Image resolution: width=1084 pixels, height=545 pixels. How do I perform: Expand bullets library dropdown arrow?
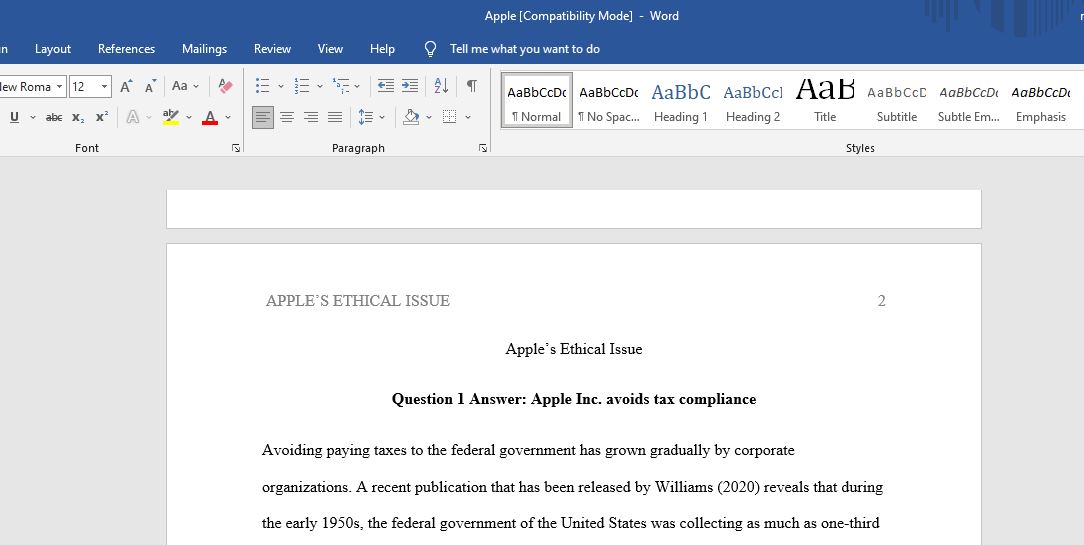pos(281,86)
